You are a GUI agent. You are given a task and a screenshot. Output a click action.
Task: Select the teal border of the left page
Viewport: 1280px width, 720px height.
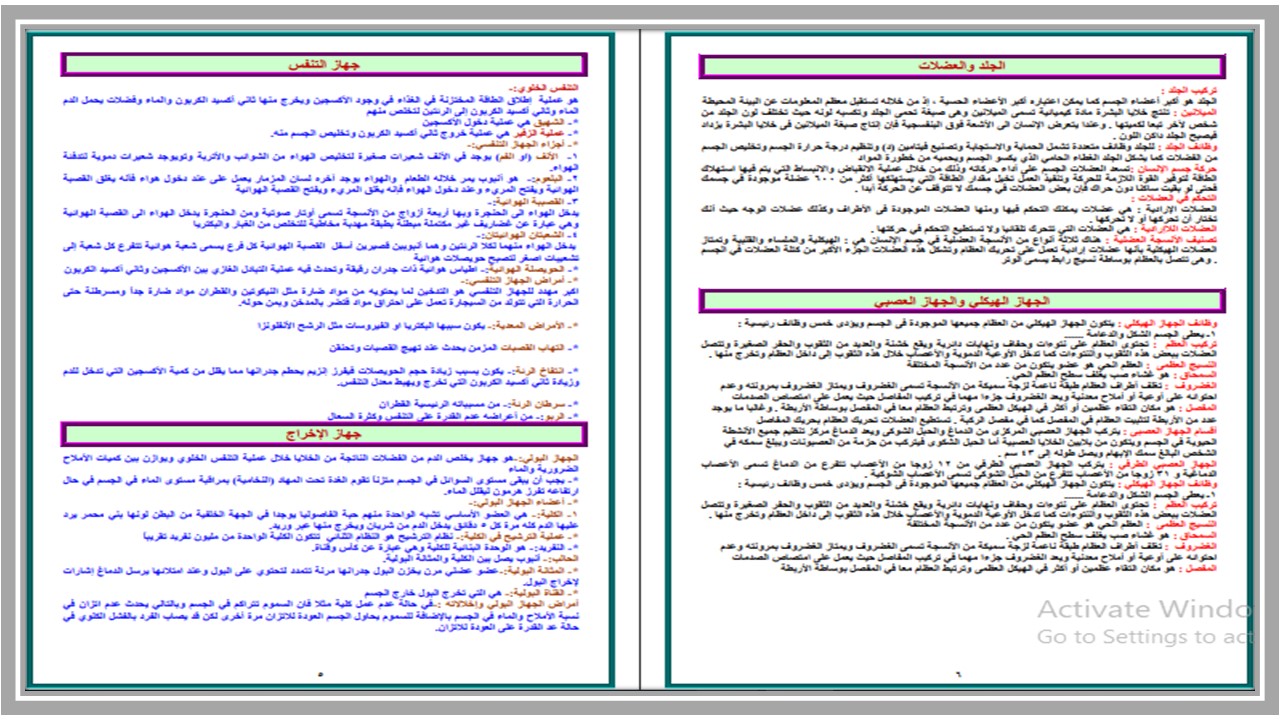point(28,360)
